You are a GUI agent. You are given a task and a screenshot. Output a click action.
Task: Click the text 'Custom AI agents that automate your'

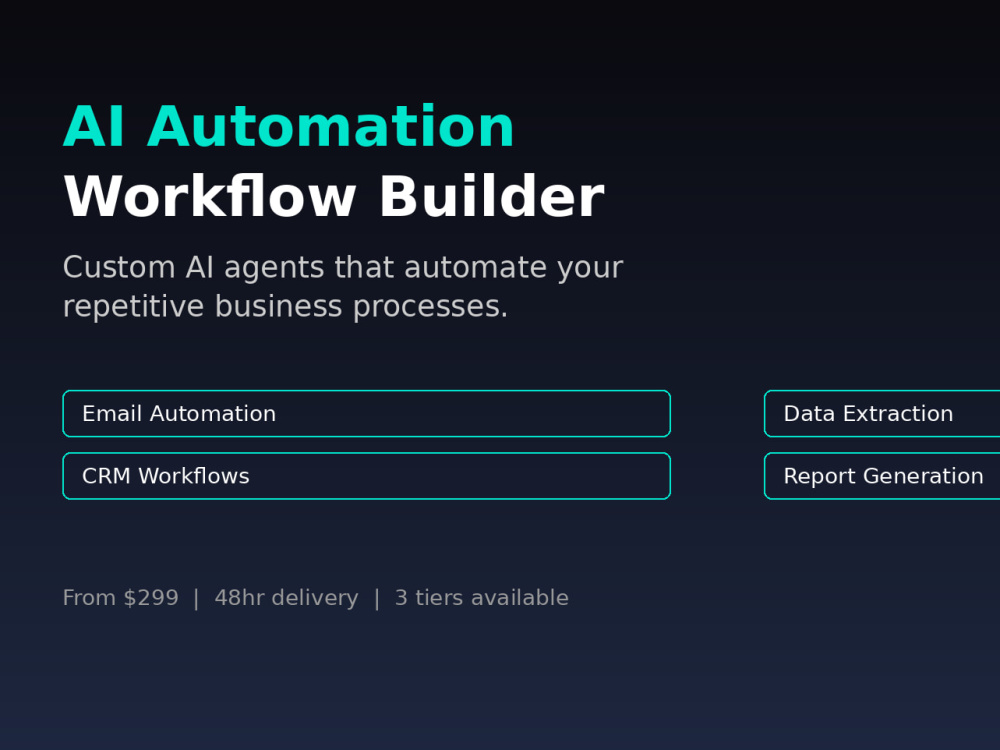[x=342, y=267]
